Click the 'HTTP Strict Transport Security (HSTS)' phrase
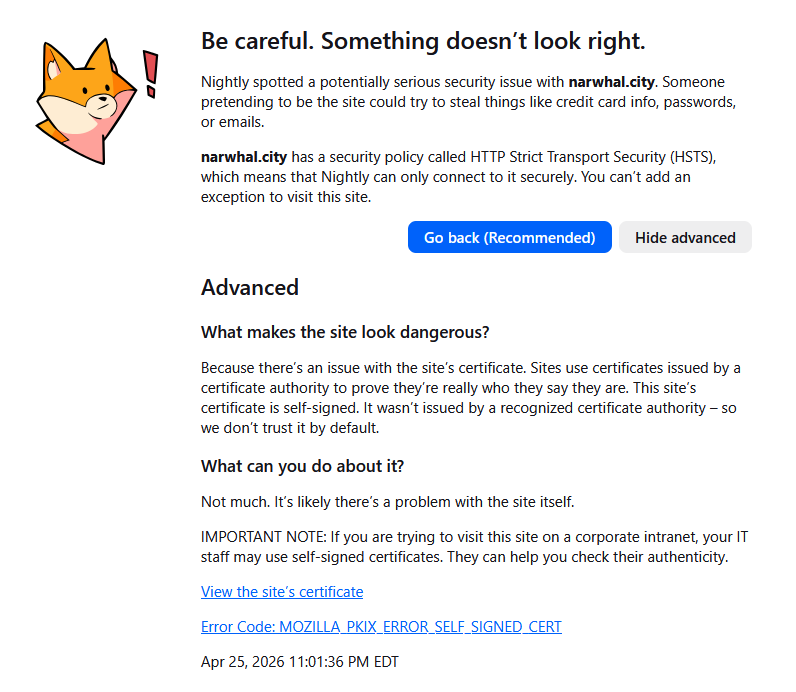796x692 pixels. (593, 157)
